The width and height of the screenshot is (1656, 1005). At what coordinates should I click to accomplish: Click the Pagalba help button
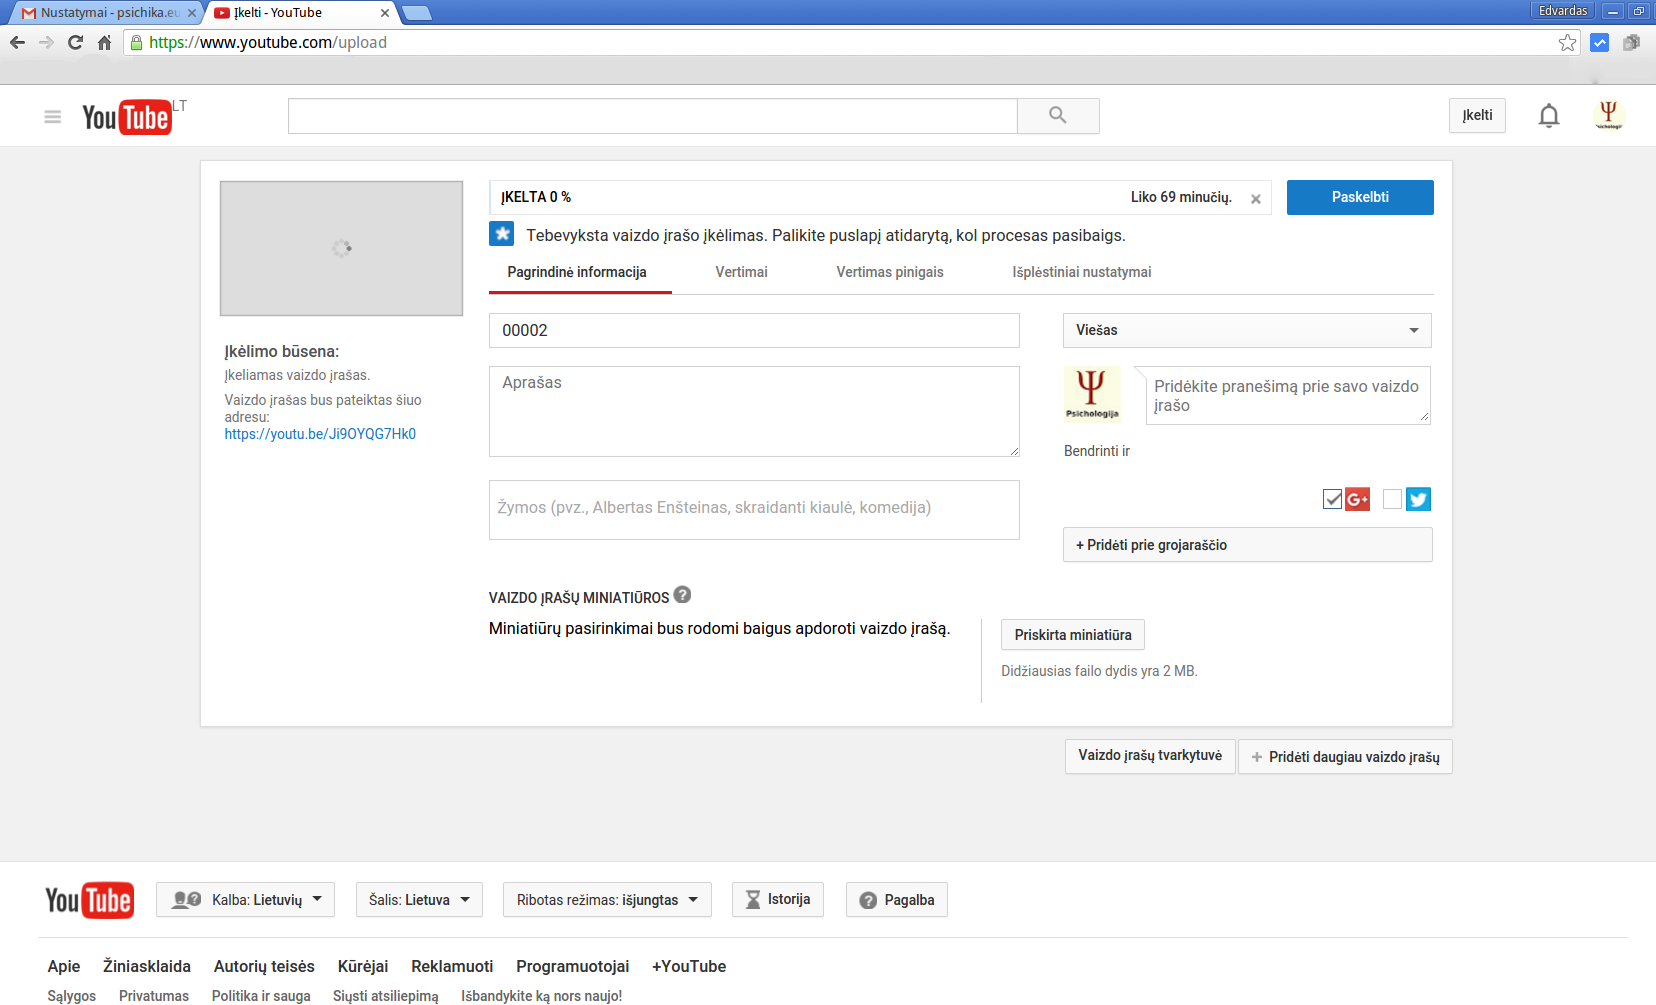[x=897, y=900]
